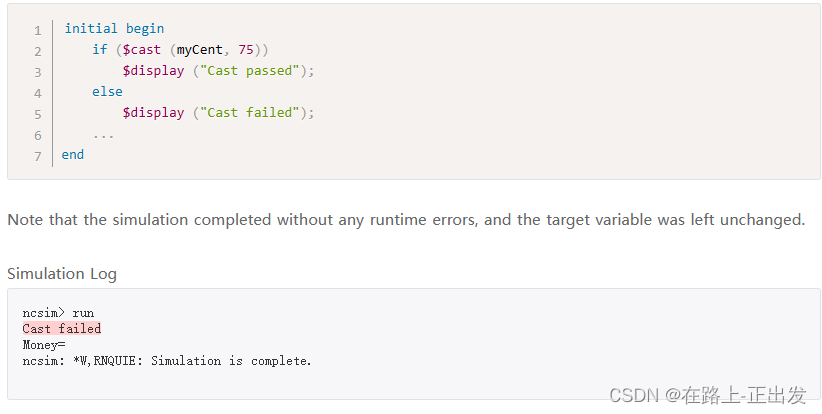Click the Simulation Log heading
822x414 pixels.
tap(62, 274)
